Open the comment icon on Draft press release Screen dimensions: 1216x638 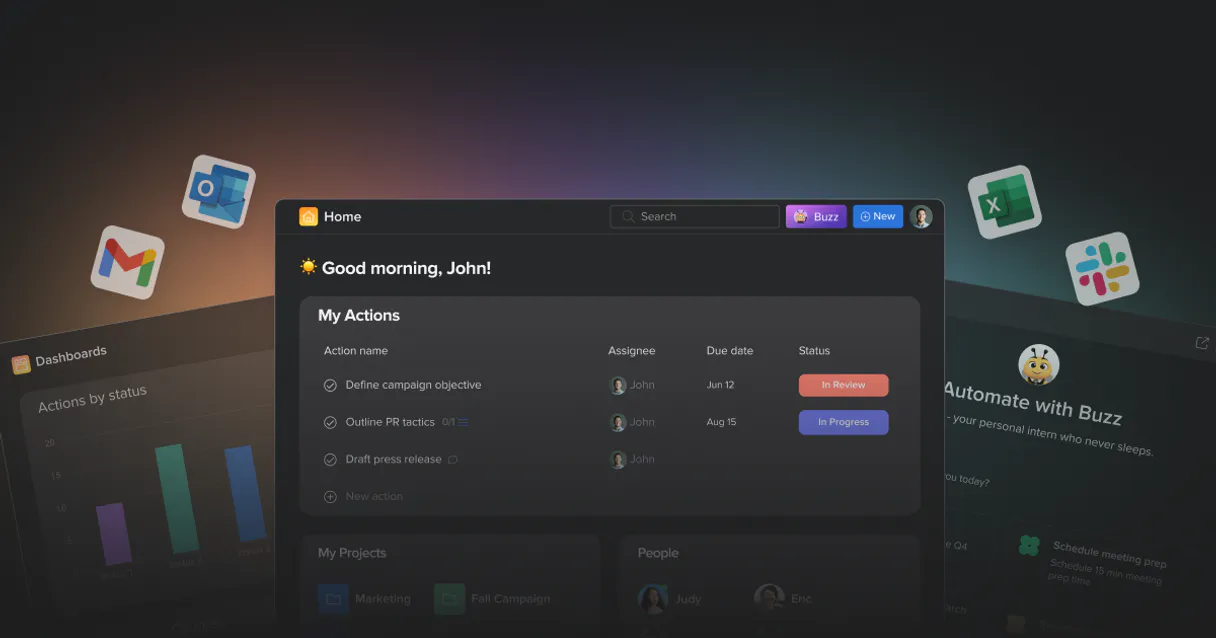pyautogui.click(x=454, y=459)
